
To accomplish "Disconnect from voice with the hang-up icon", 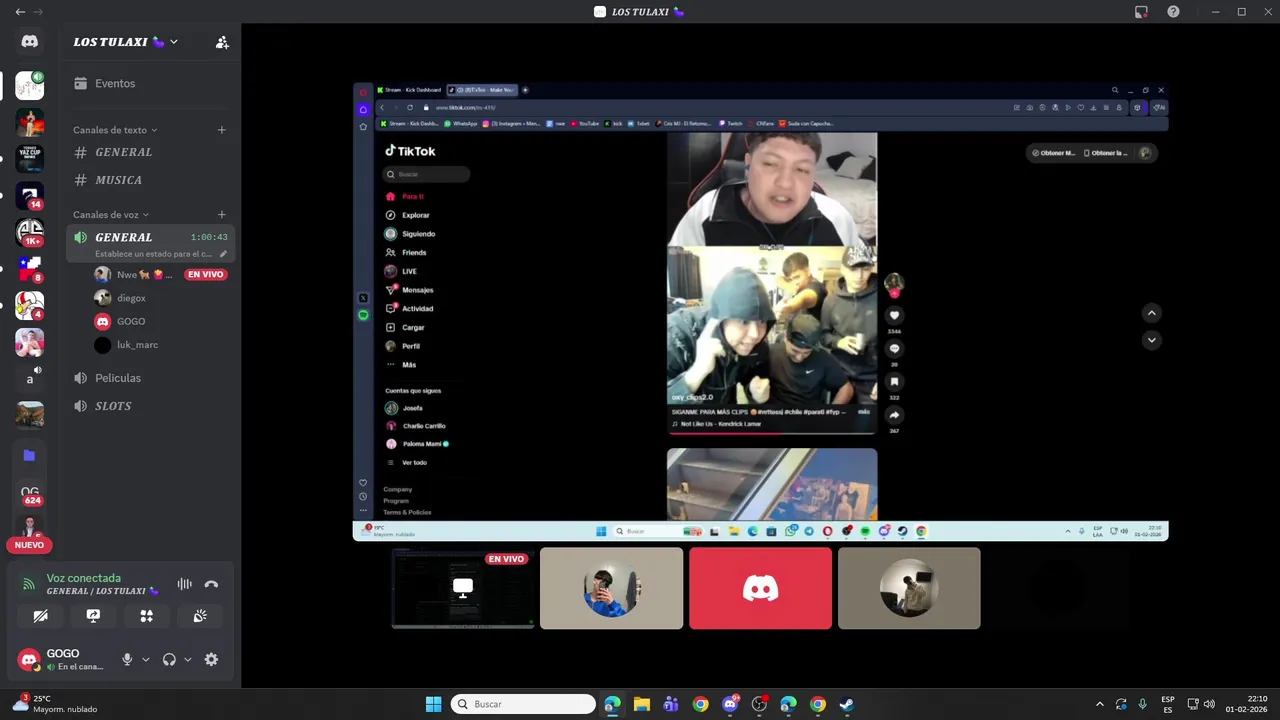I will pyautogui.click(x=211, y=584).
